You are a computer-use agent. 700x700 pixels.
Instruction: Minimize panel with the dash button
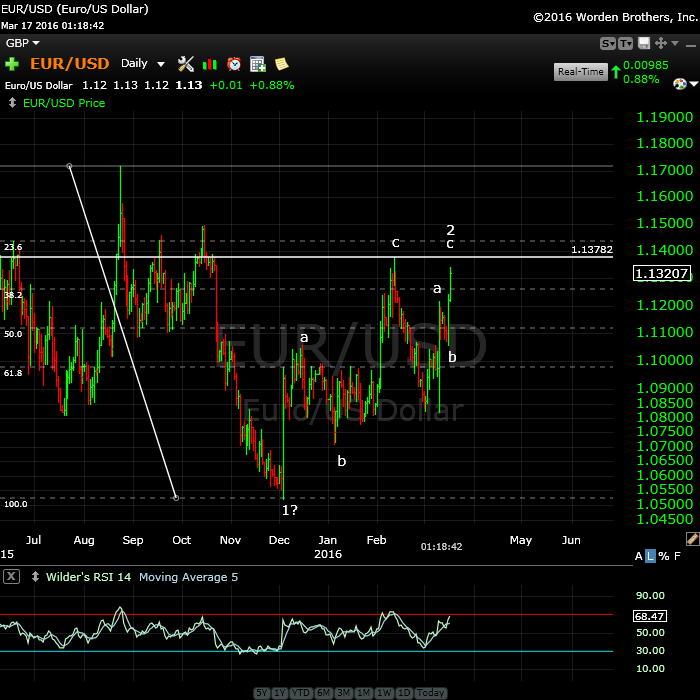[691, 45]
